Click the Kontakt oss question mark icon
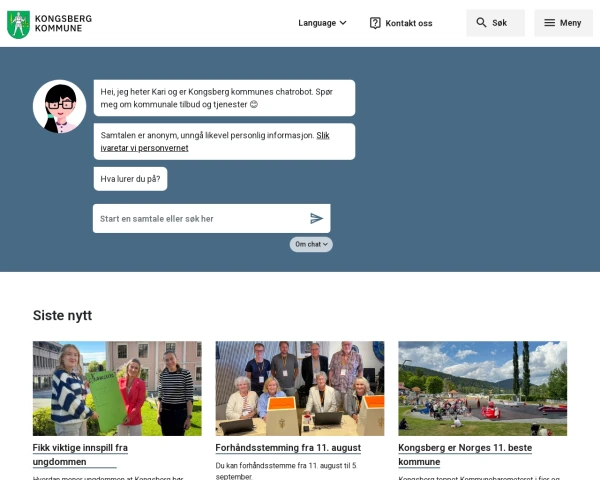This screenshot has height=480, width=600. [375, 23]
